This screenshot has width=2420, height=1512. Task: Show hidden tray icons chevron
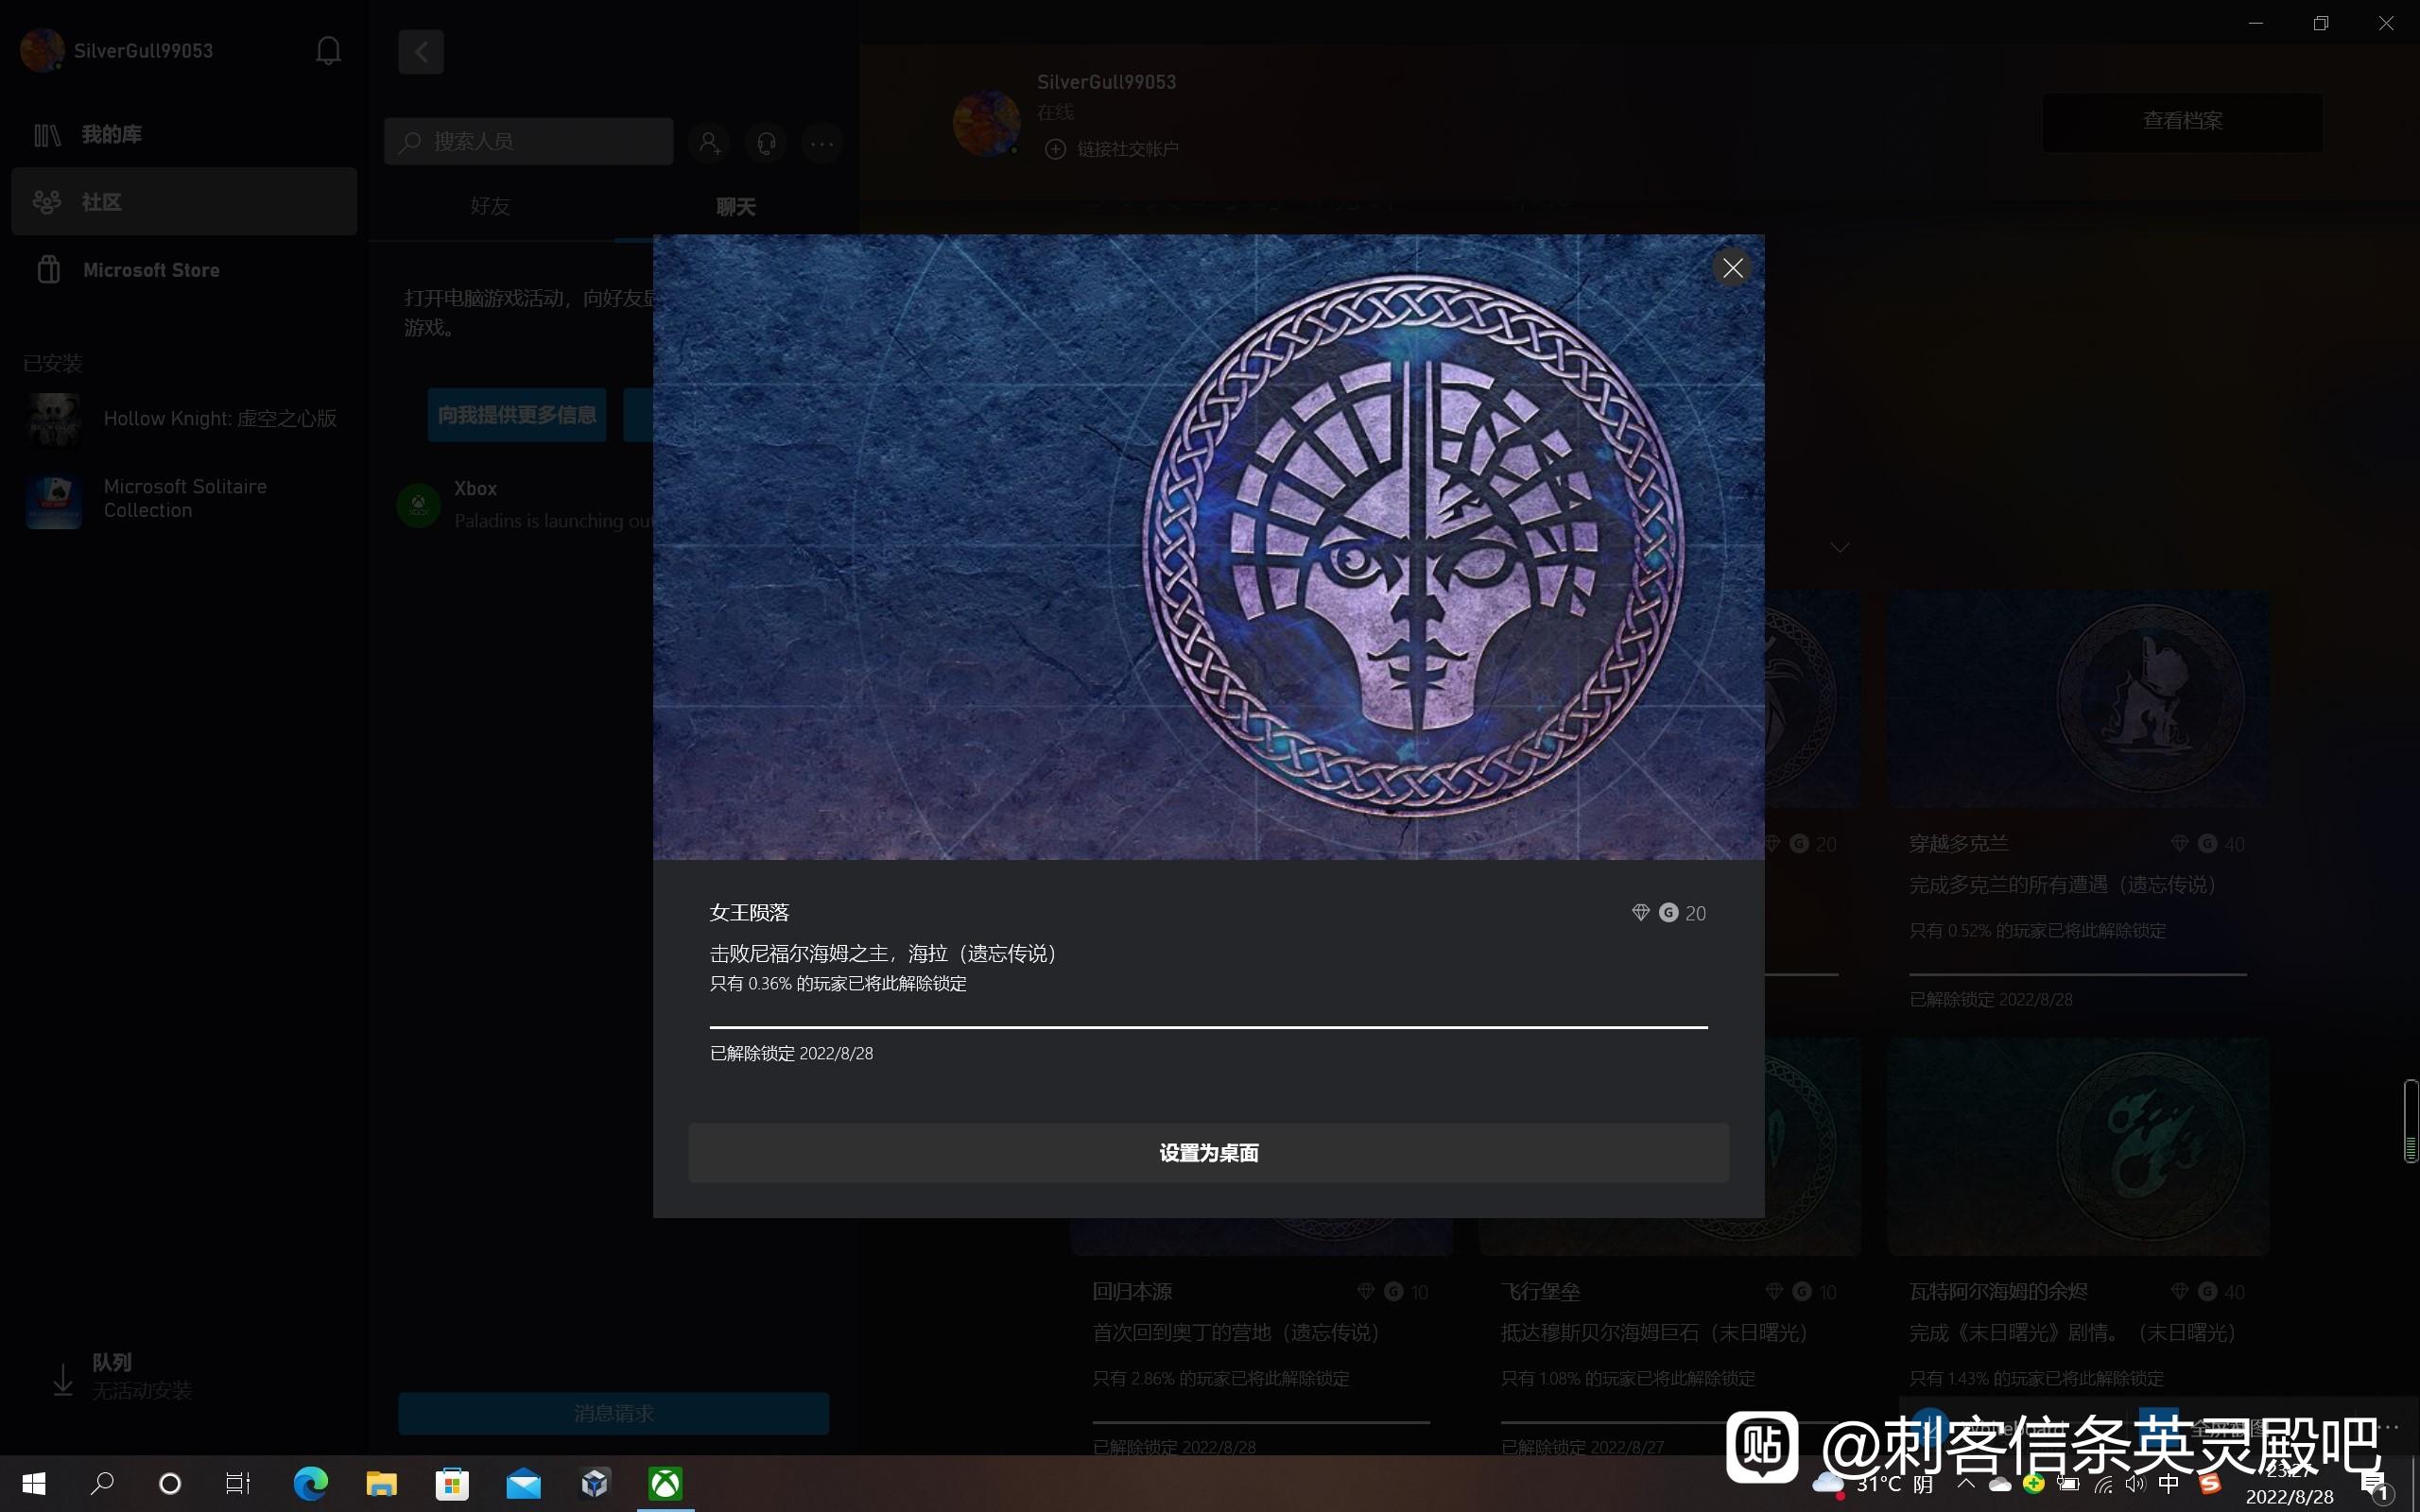click(1965, 1484)
